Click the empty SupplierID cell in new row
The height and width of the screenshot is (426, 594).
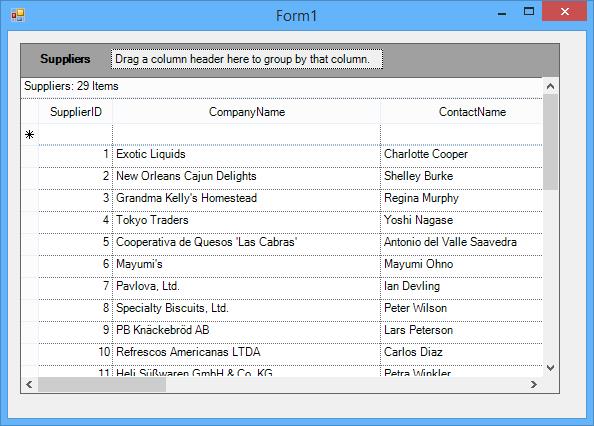tap(76, 134)
